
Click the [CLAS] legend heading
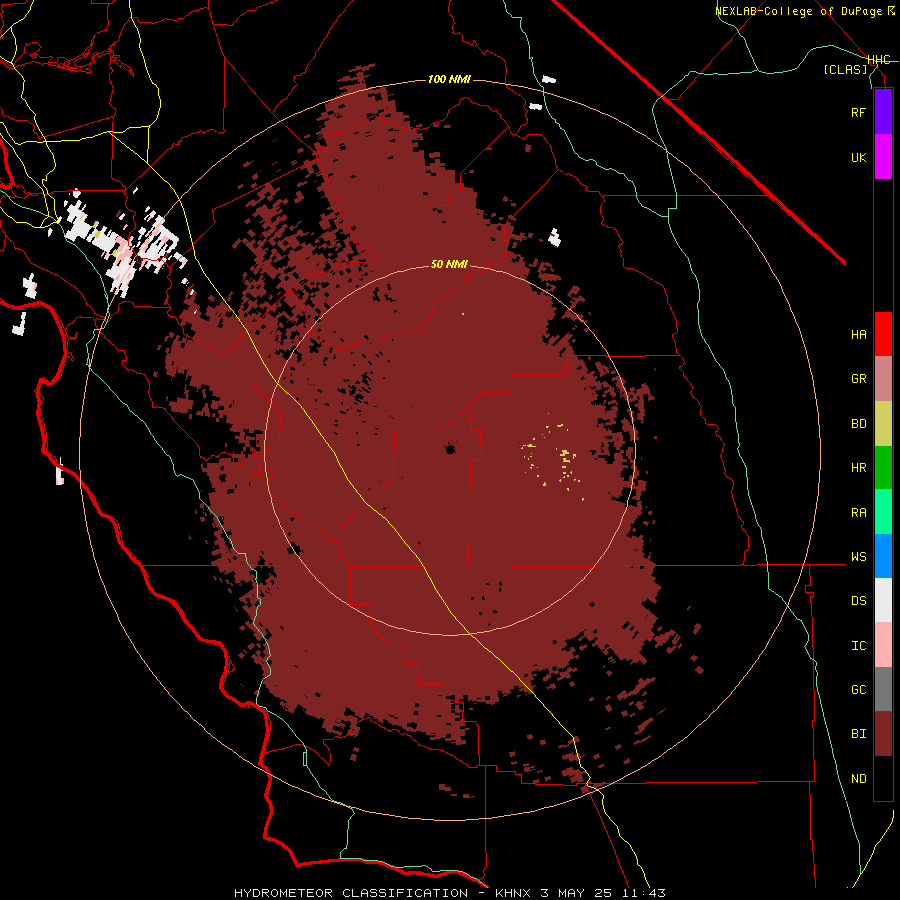point(845,69)
